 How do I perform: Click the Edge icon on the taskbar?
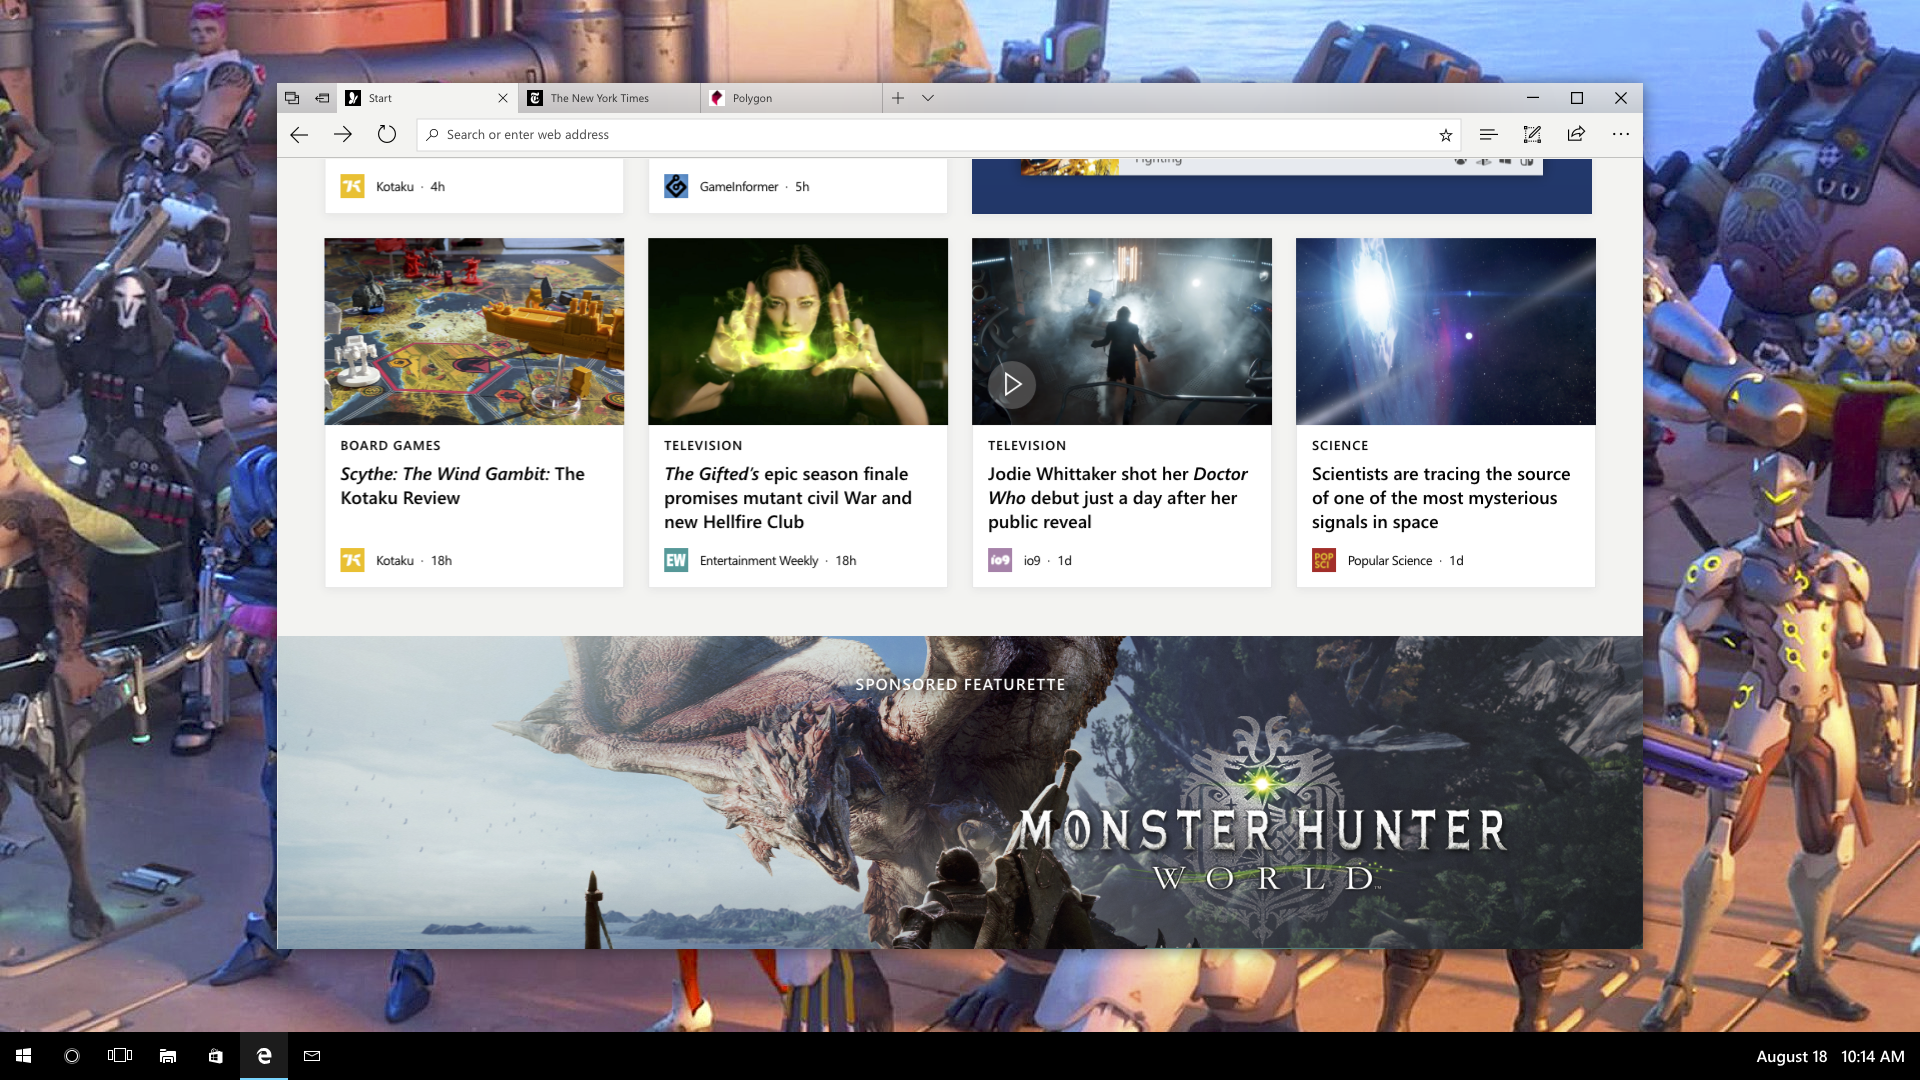point(264,1056)
